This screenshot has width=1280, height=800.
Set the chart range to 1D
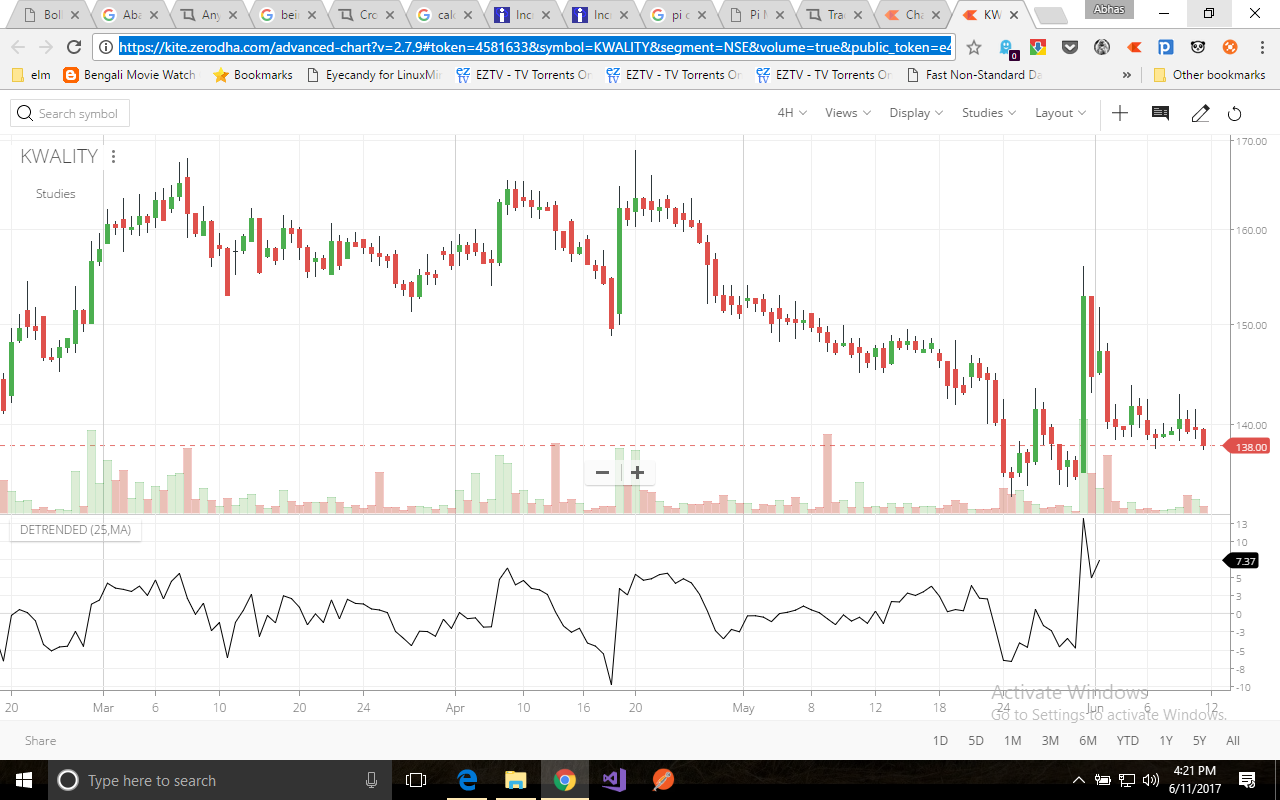tap(940, 741)
